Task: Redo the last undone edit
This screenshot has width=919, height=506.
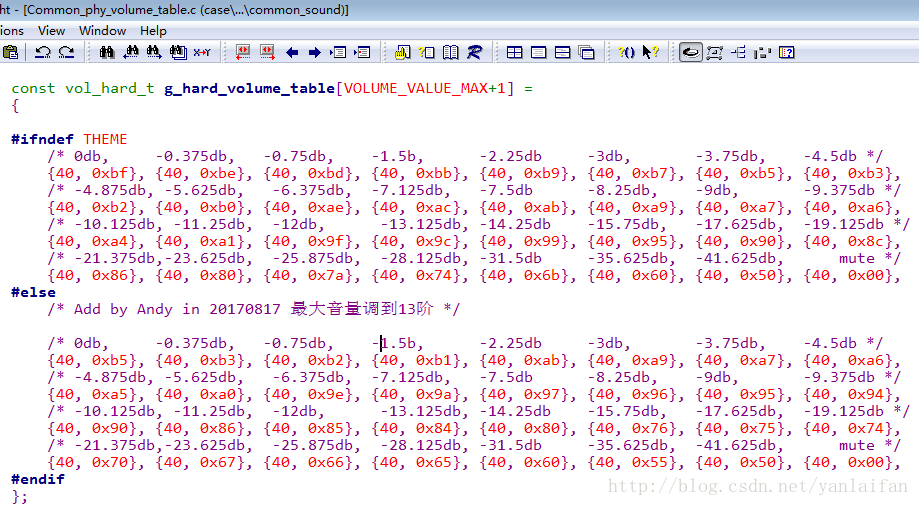Action: pos(66,52)
